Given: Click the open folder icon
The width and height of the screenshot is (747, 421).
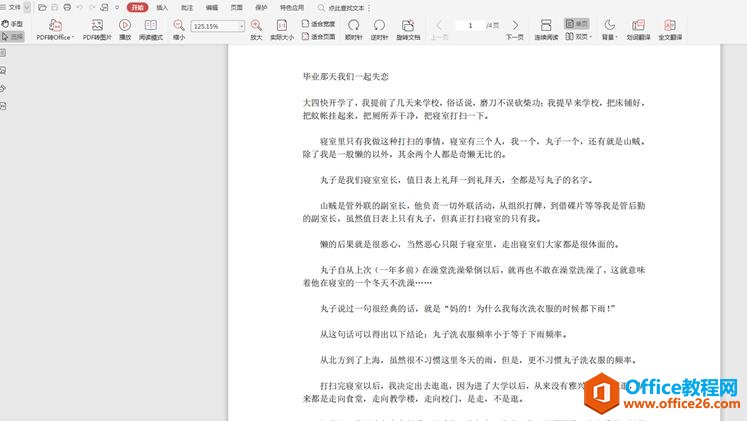Looking at the screenshot, I should click(42, 8).
